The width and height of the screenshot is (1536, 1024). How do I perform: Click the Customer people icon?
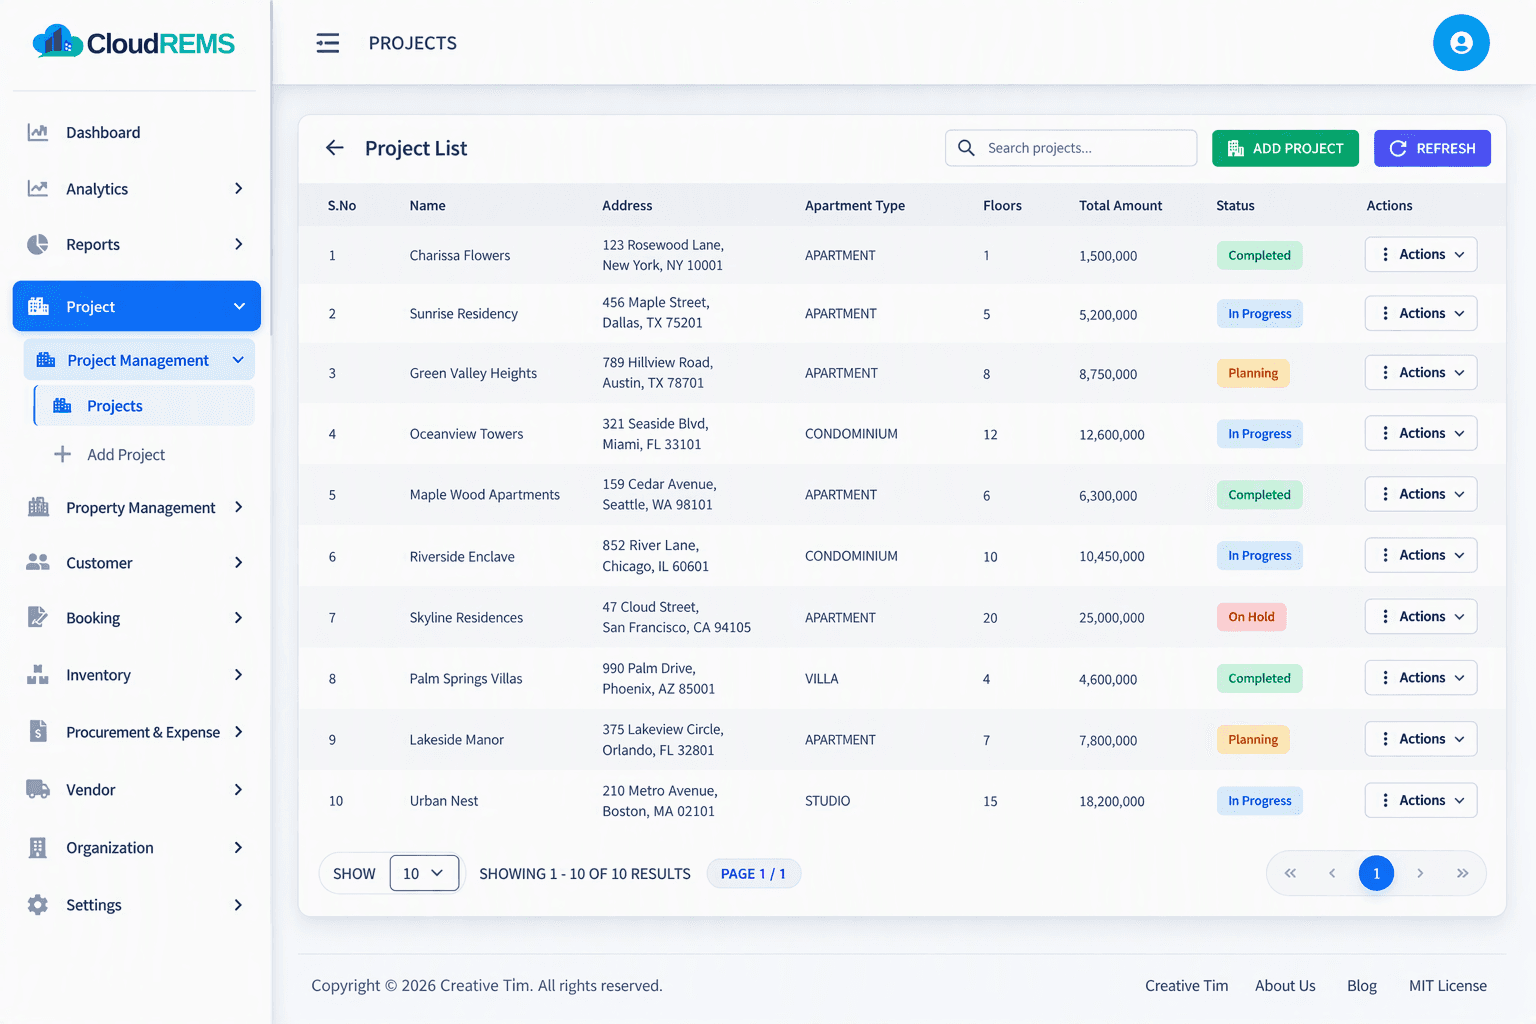coord(38,562)
